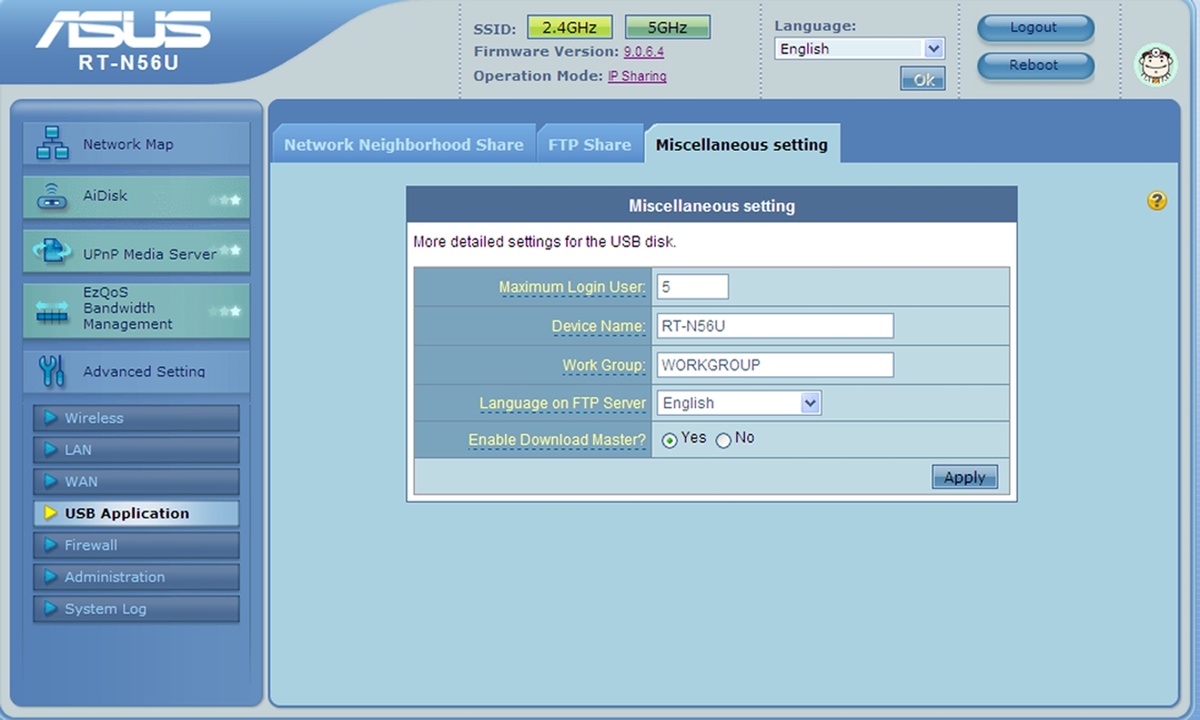Select No for Enable Download Master
The height and width of the screenshot is (720, 1200).
pos(723,440)
